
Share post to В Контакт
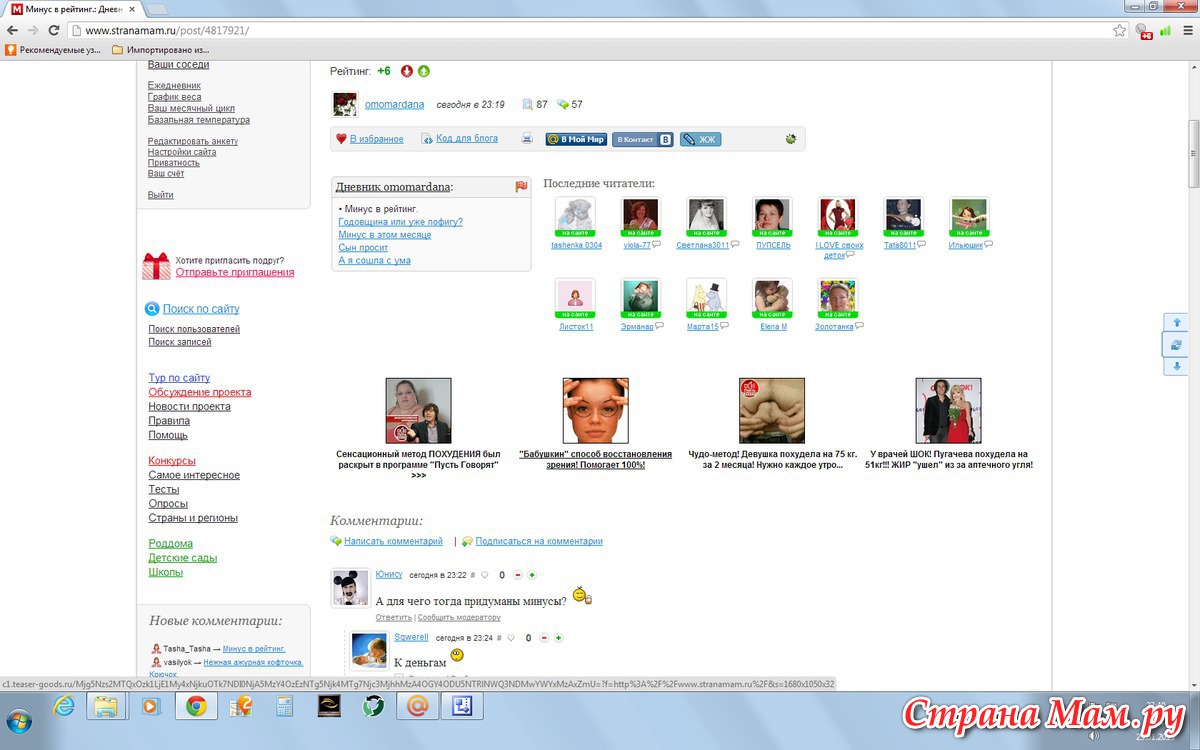[x=643, y=140]
